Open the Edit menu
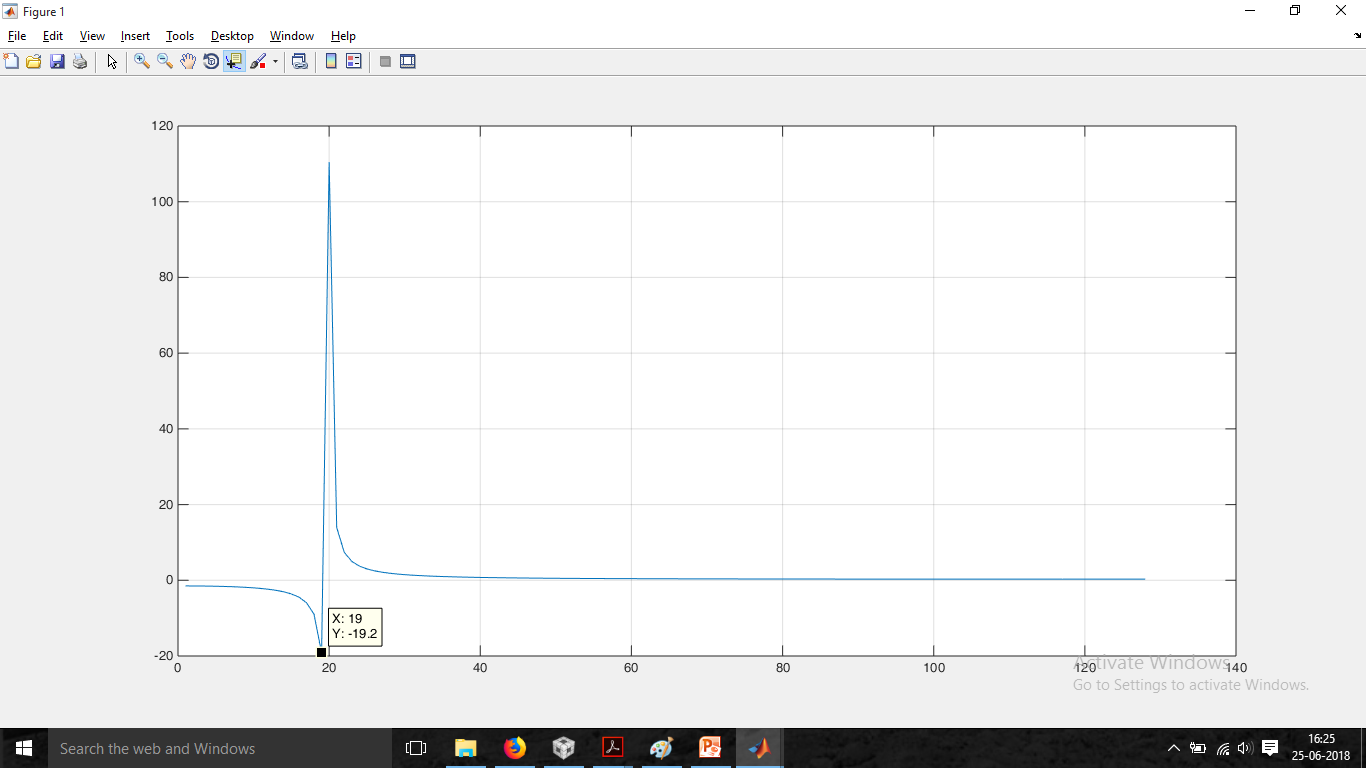Viewport: 1366px width, 768px height. coord(53,36)
